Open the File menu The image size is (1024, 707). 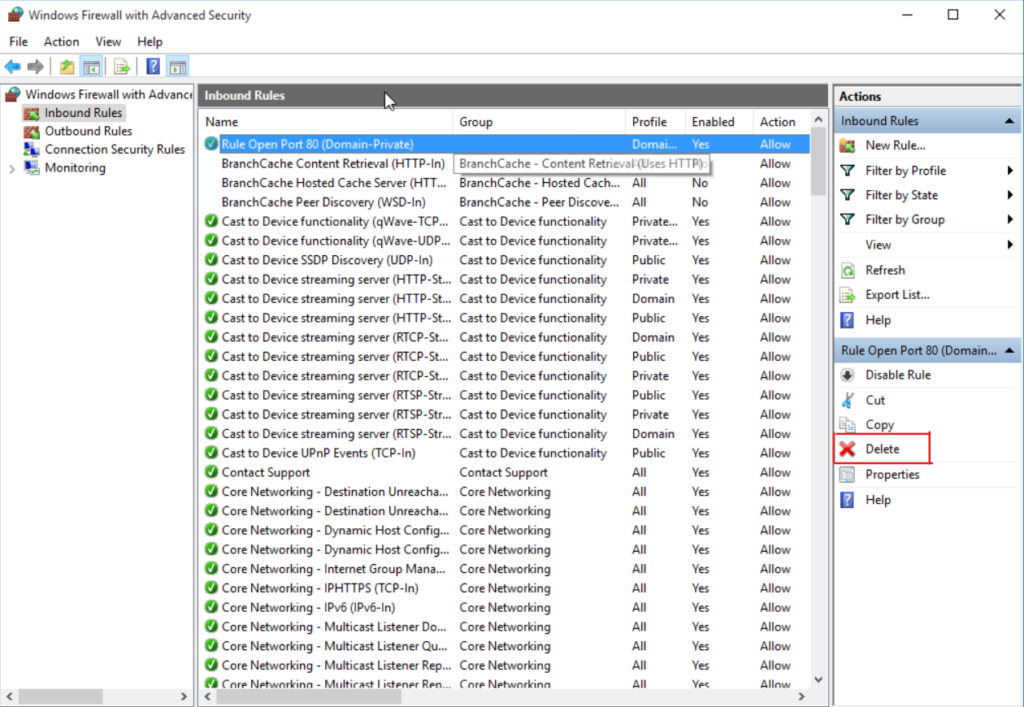18,42
